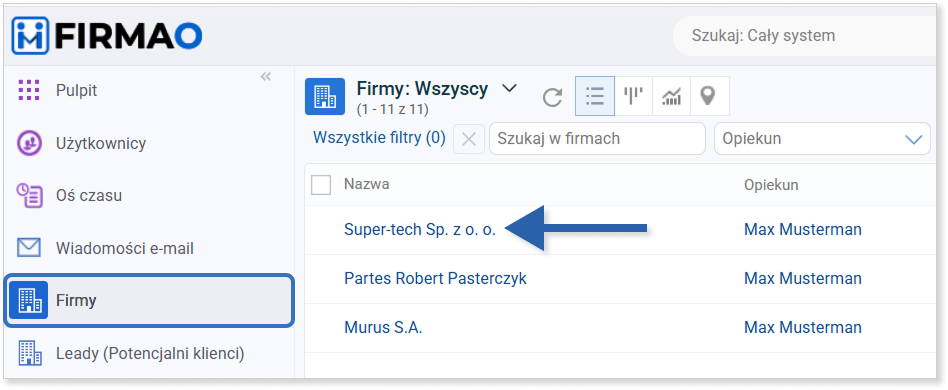The image size is (948, 390).
Task: Click the refresh list icon
Action: click(552, 97)
